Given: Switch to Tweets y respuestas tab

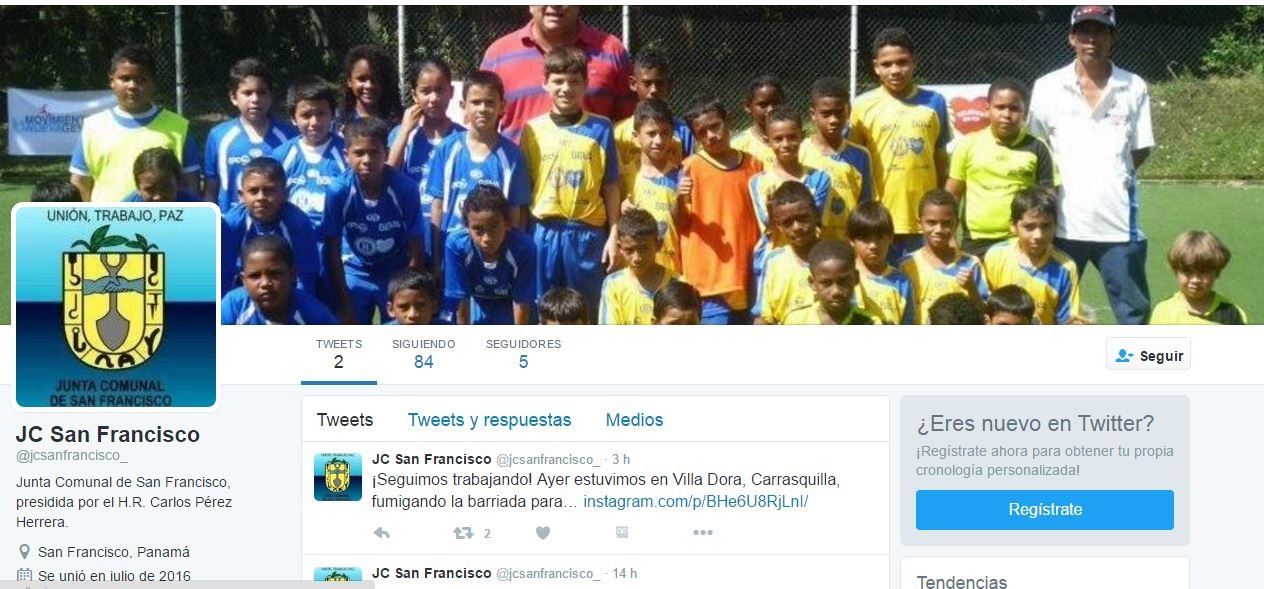Looking at the screenshot, I should coord(489,420).
